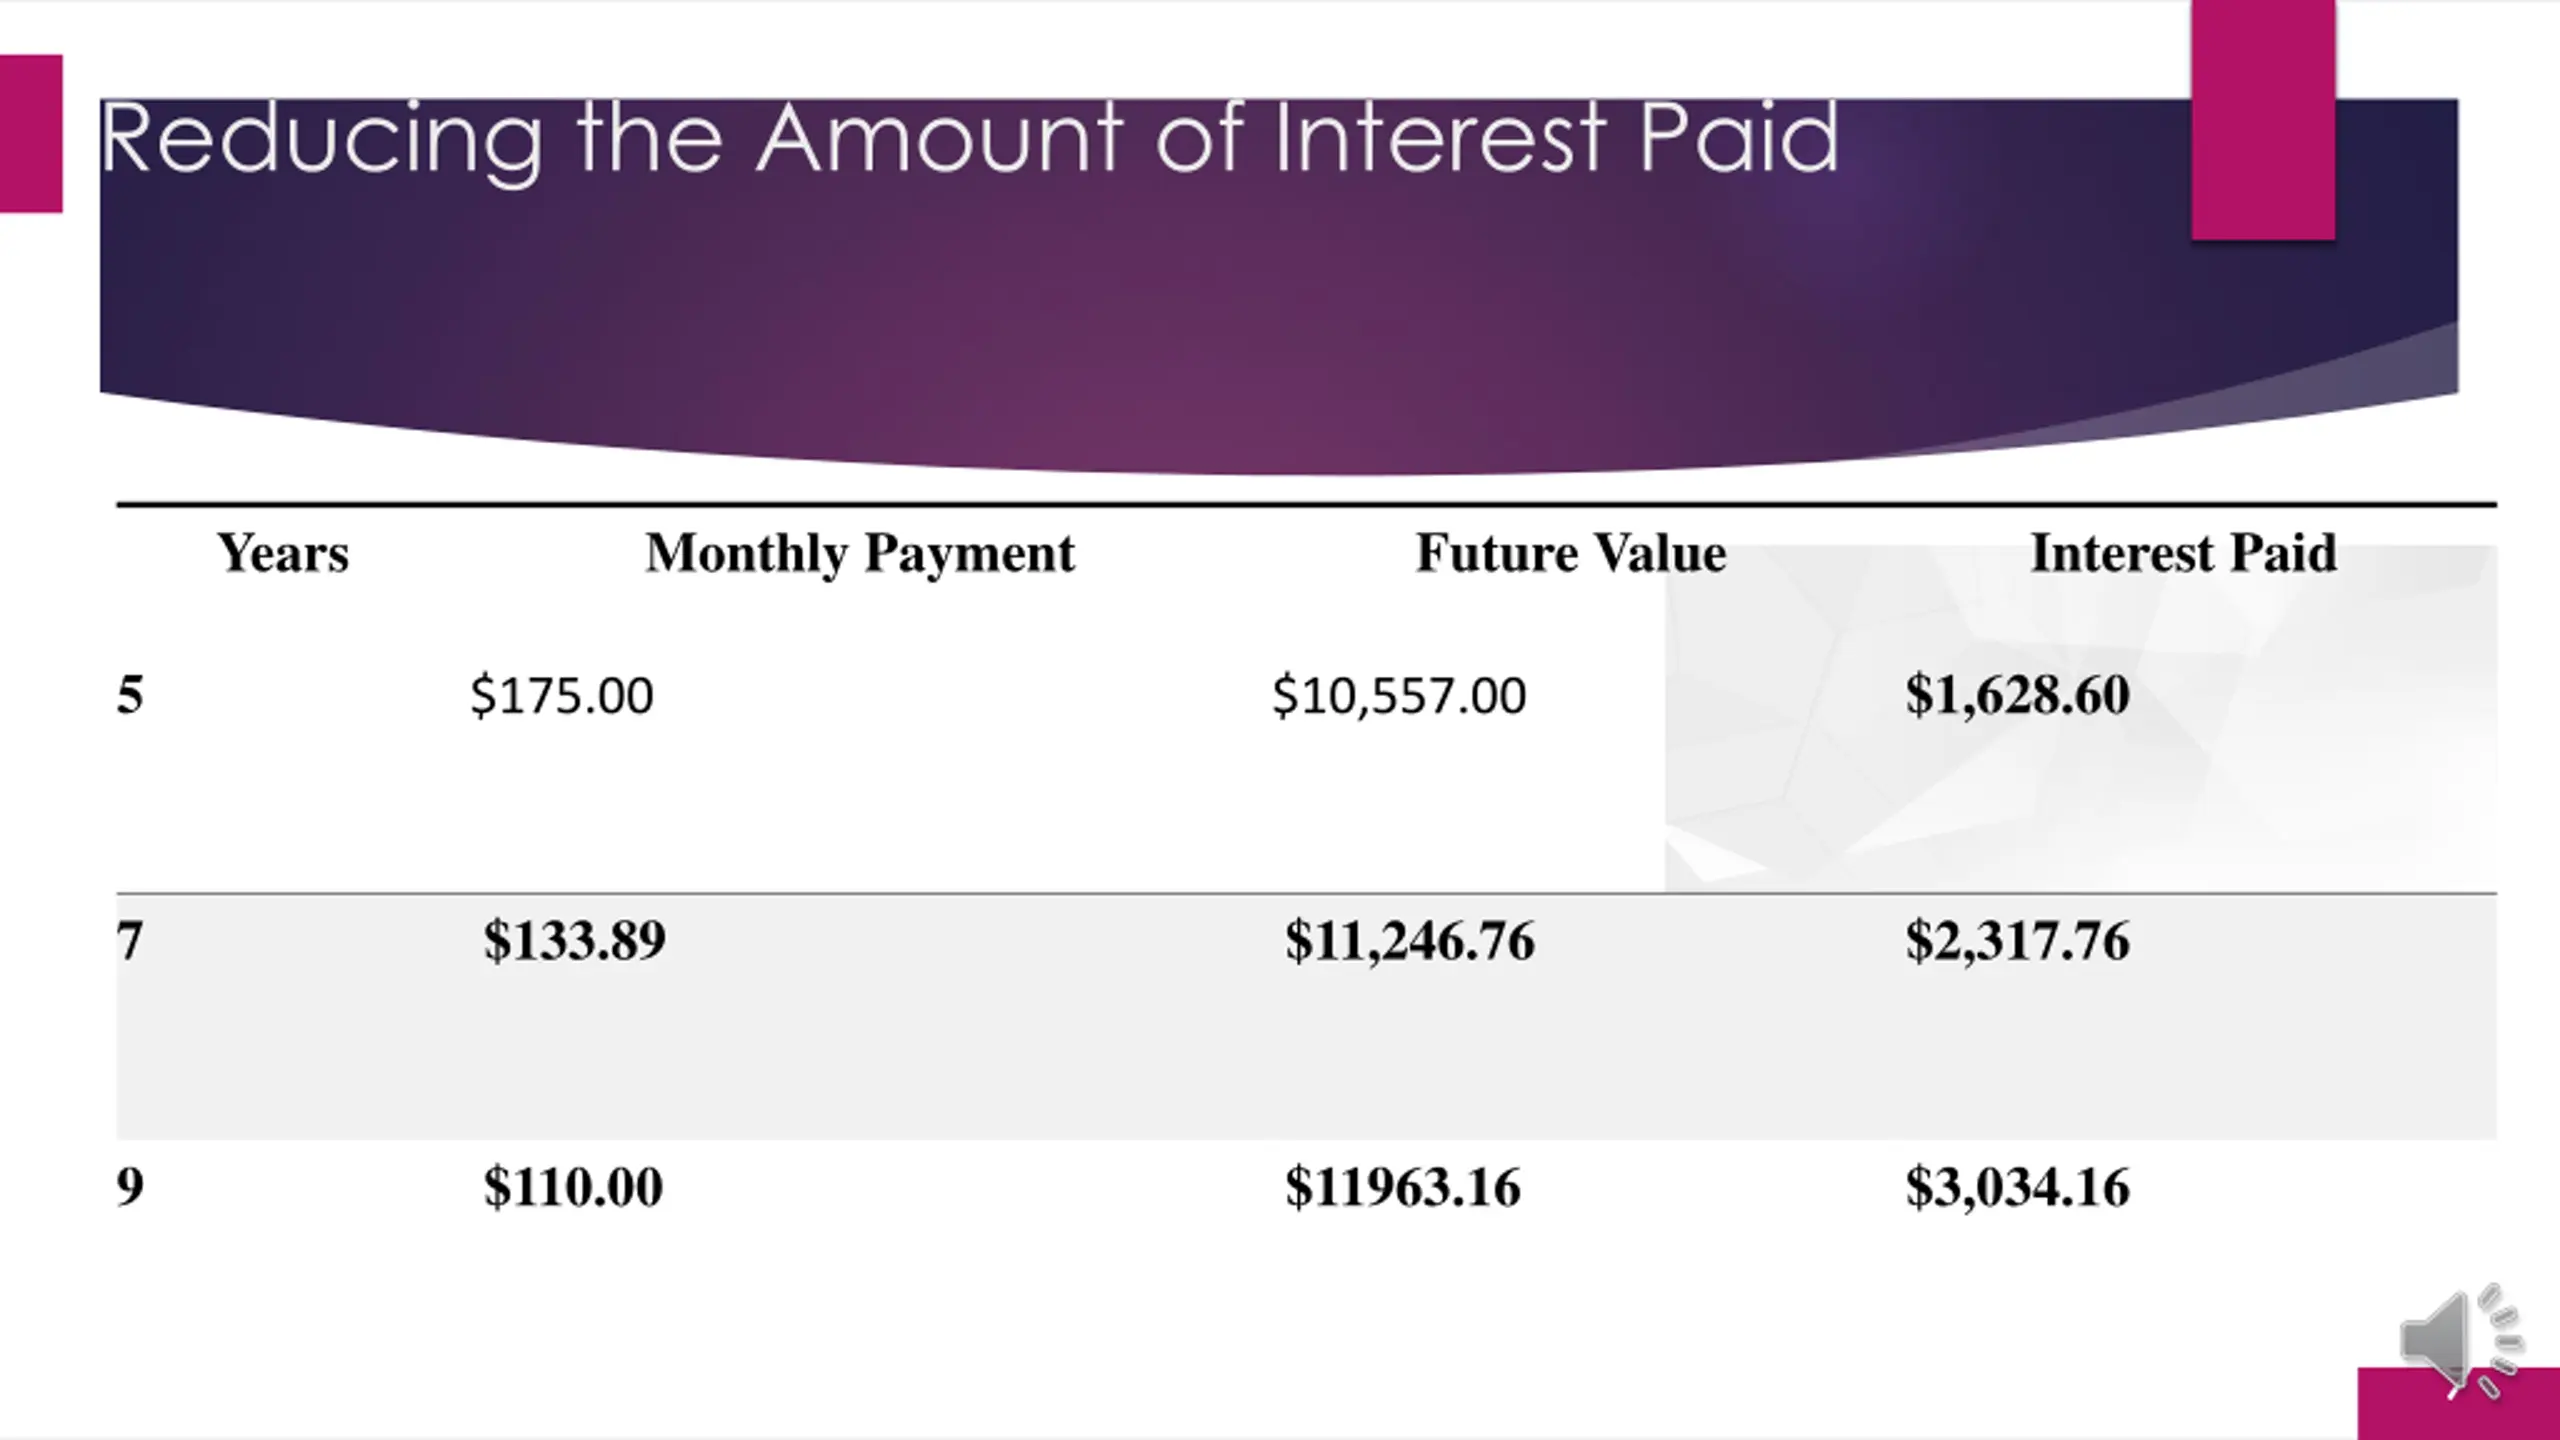2560x1440 pixels.
Task: Select the $133.89 monthly payment cell
Action: [x=574, y=941]
